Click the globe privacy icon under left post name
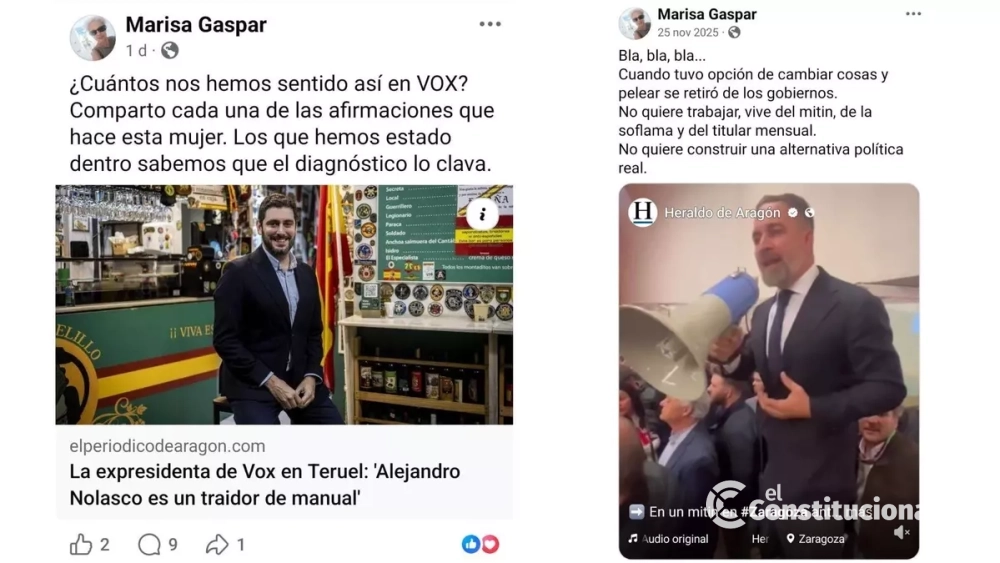The width and height of the screenshot is (1000, 563). (x=170, y=50)
